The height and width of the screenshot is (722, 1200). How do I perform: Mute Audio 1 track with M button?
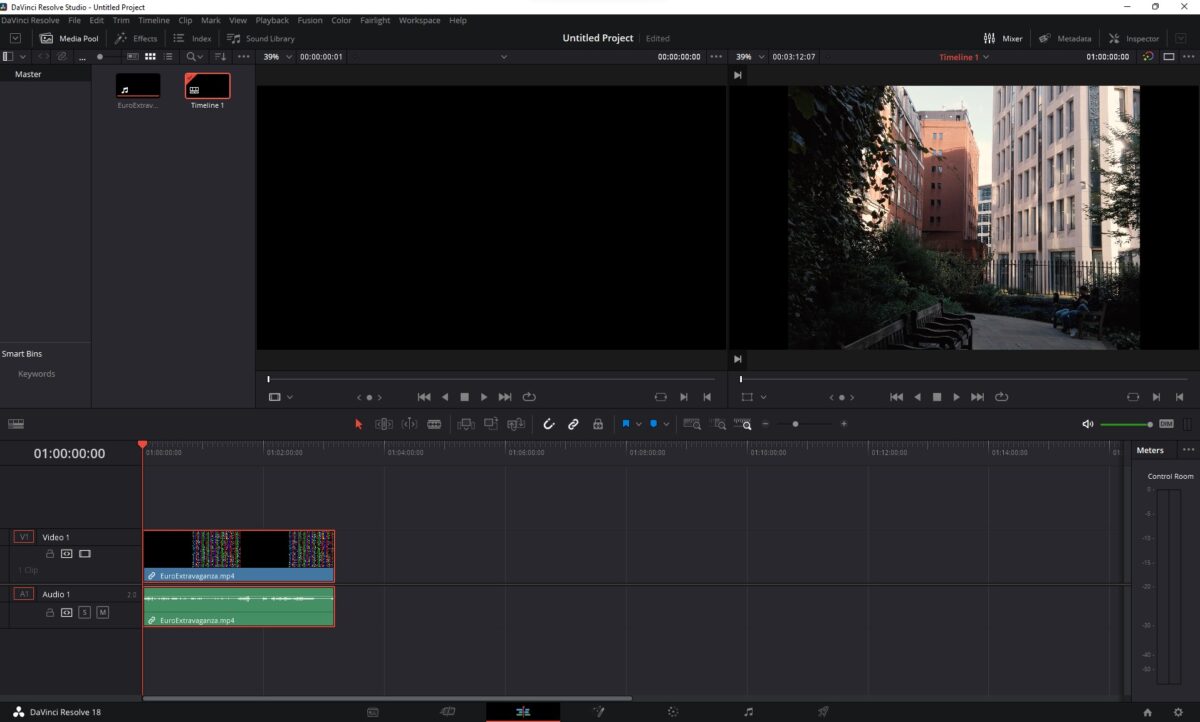(102, 612)
